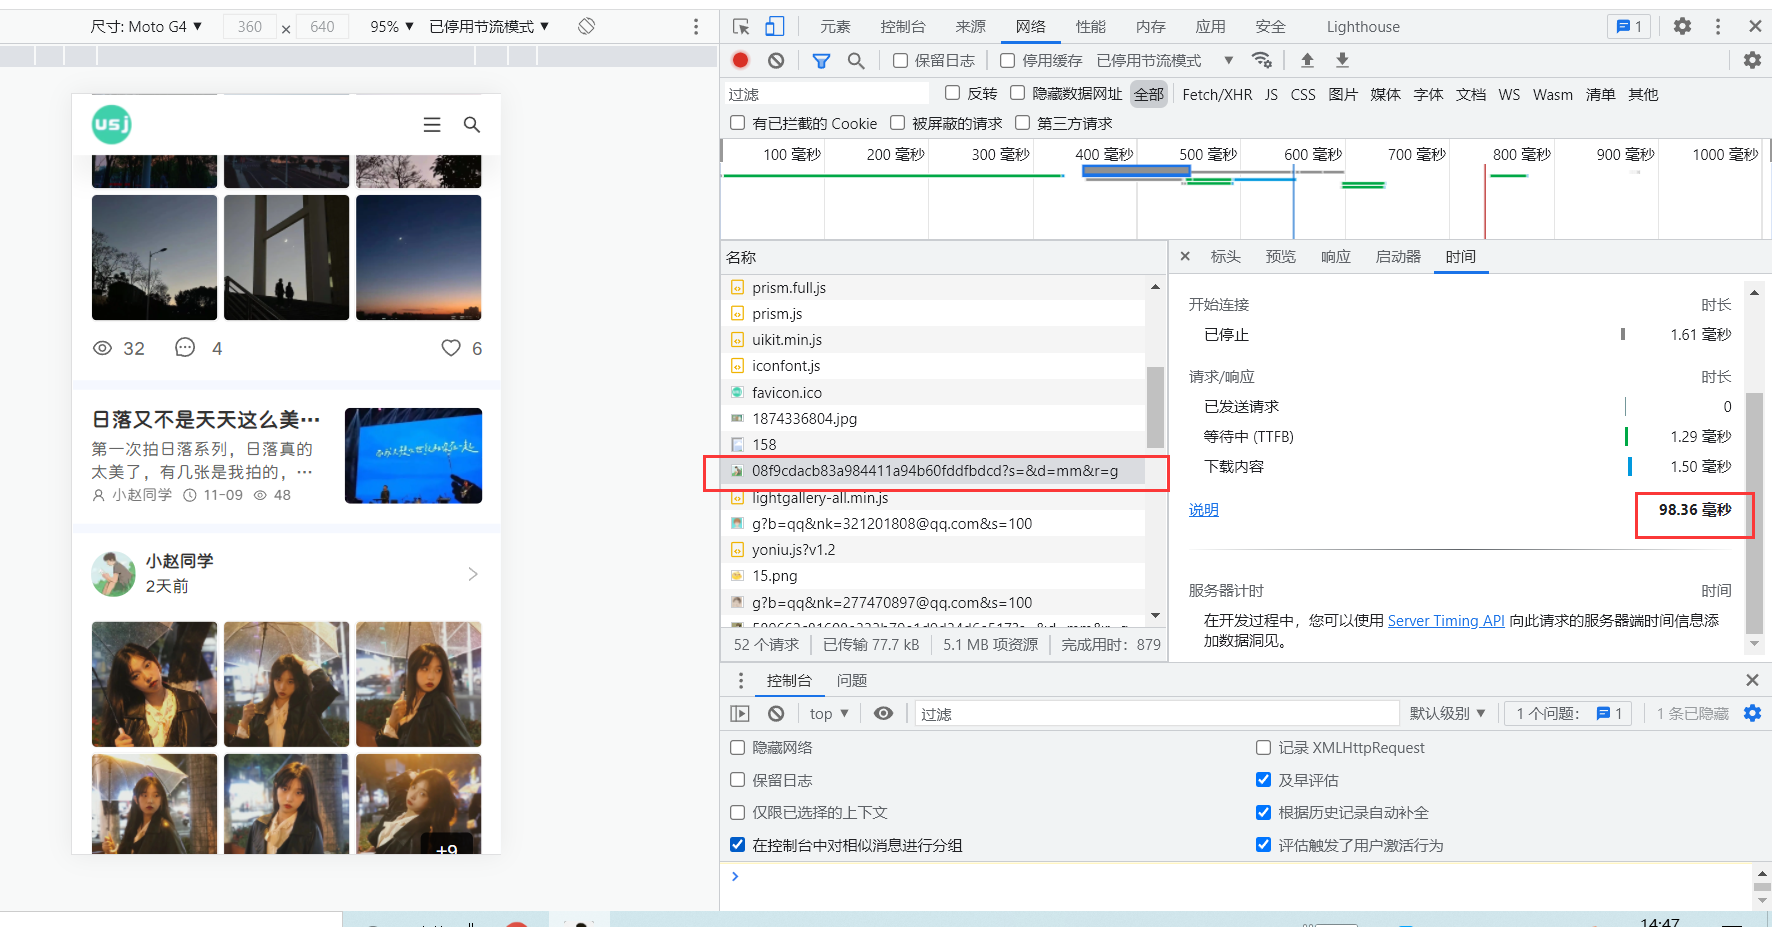Click the network filter input field
1772x927 pixels.
[827, 94]
